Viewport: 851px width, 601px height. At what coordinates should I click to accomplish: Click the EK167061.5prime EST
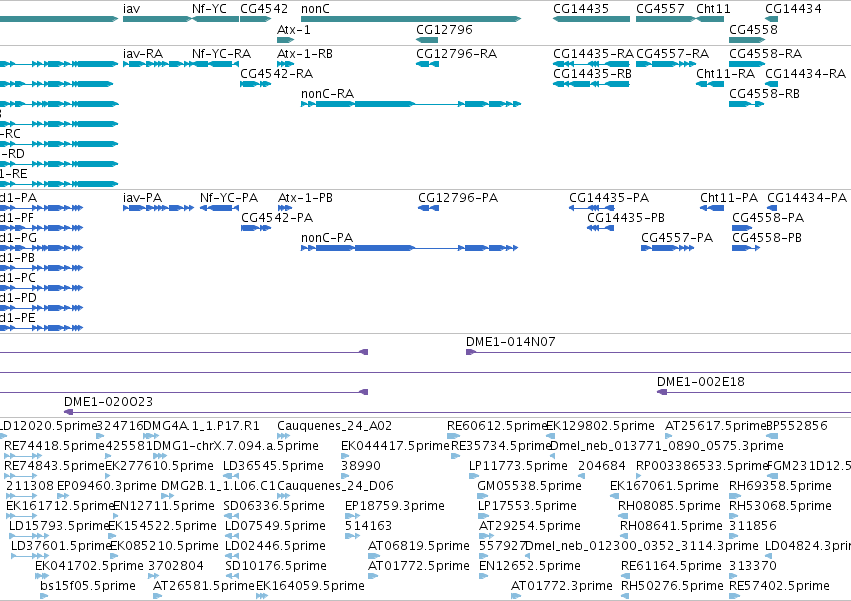(x=614, y=496)
